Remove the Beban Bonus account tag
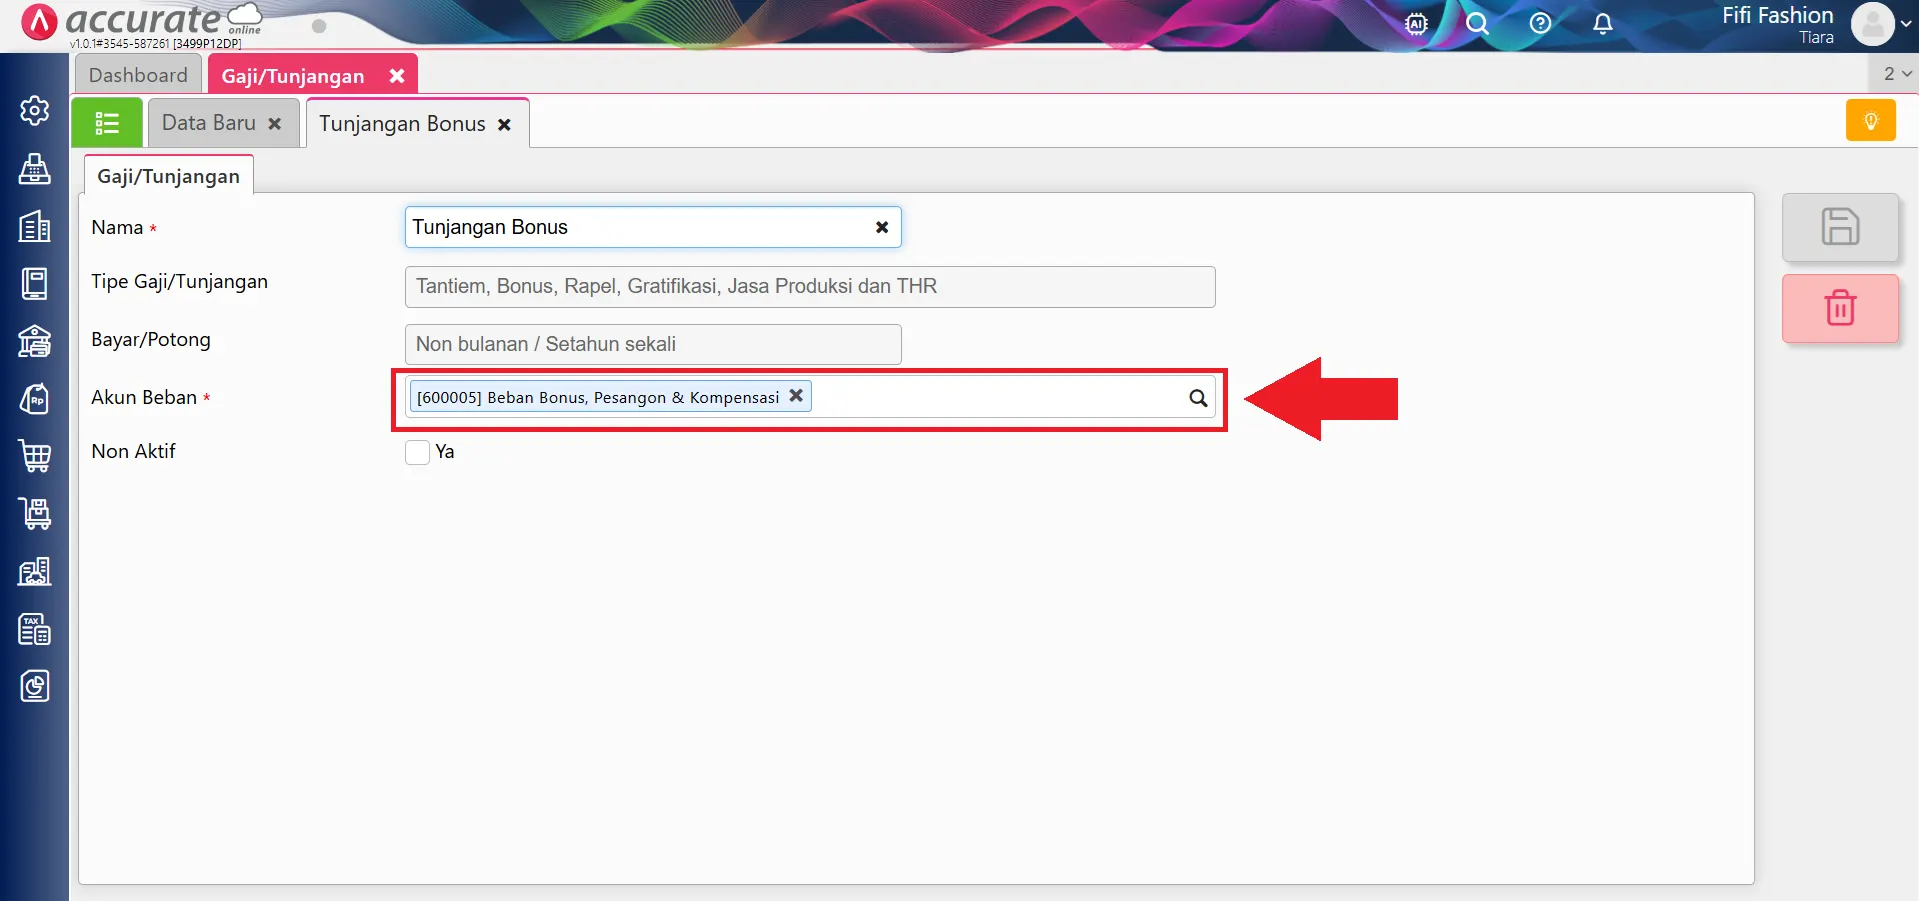The width and height of the screenshot is (1919, 901). coord(796,396)
